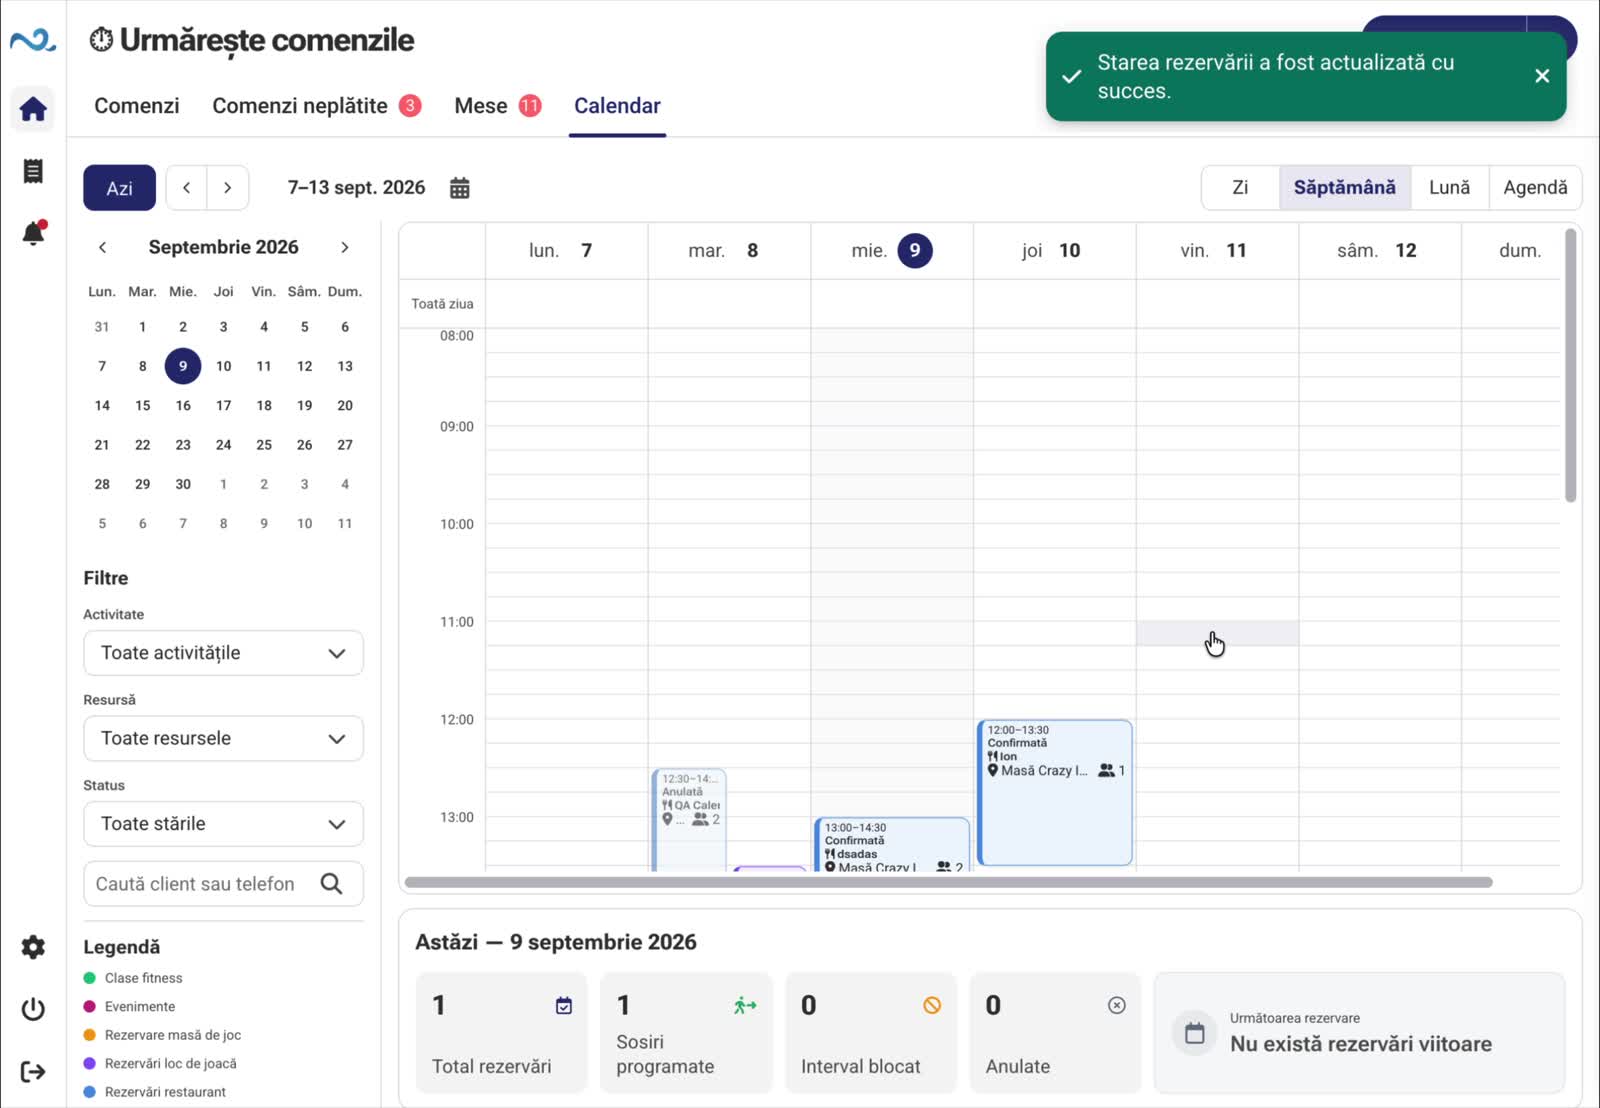This screenshot has width=1600, height=1108.
Task: Dismiss the success notification toast
Action: [1542, 76]
